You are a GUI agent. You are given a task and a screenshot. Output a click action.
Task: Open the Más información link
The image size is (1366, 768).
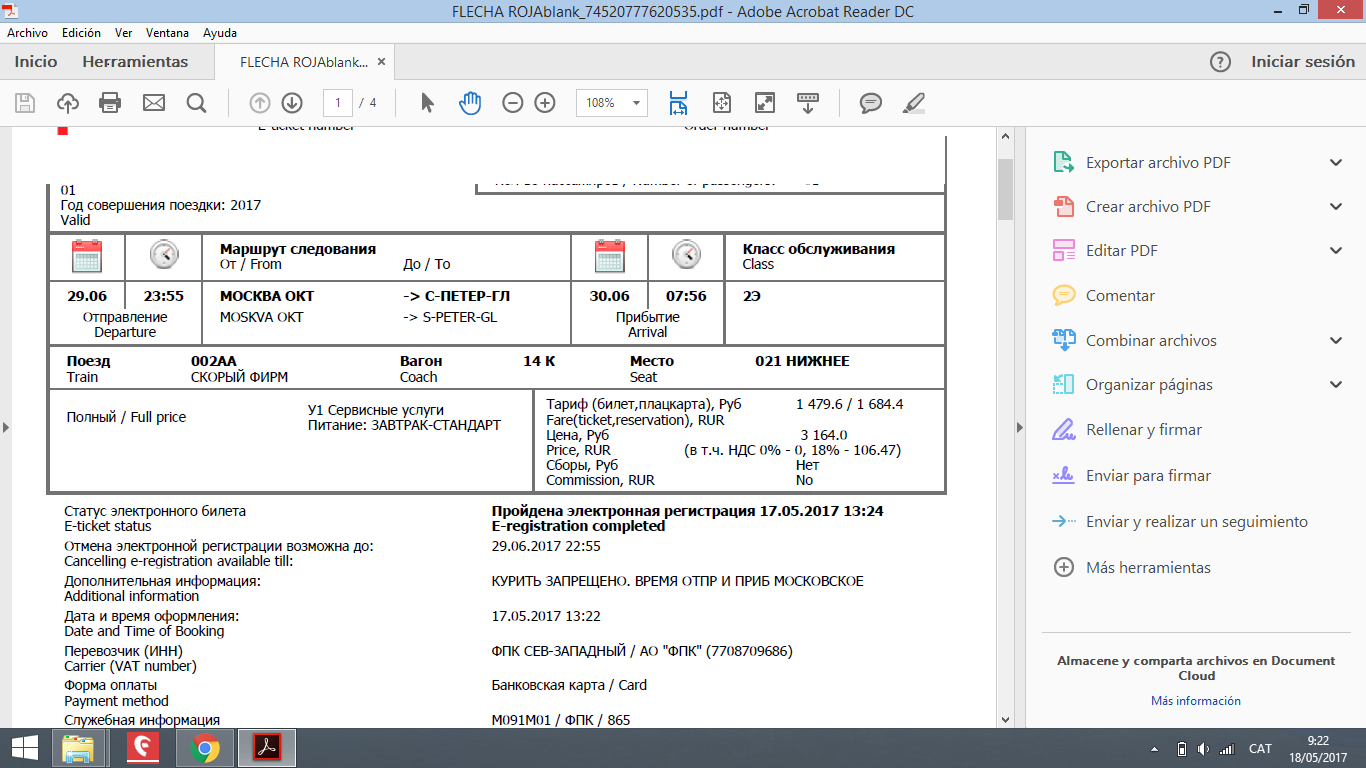(1195, 701)
